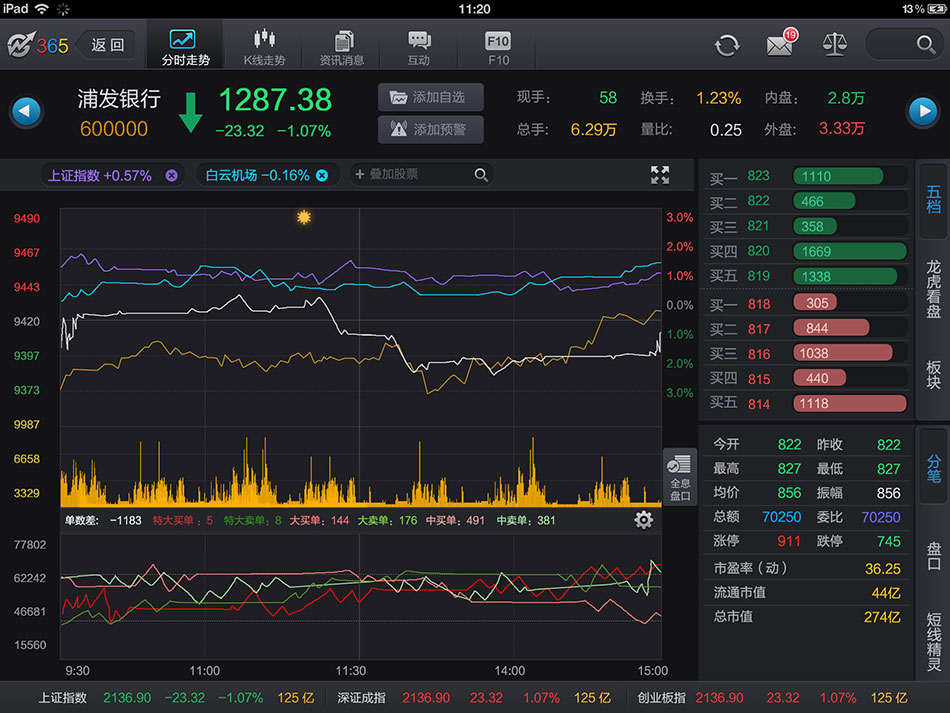Switch to the 分时走势 tab
Screen dimensions: 950x713
pos(185,46)
